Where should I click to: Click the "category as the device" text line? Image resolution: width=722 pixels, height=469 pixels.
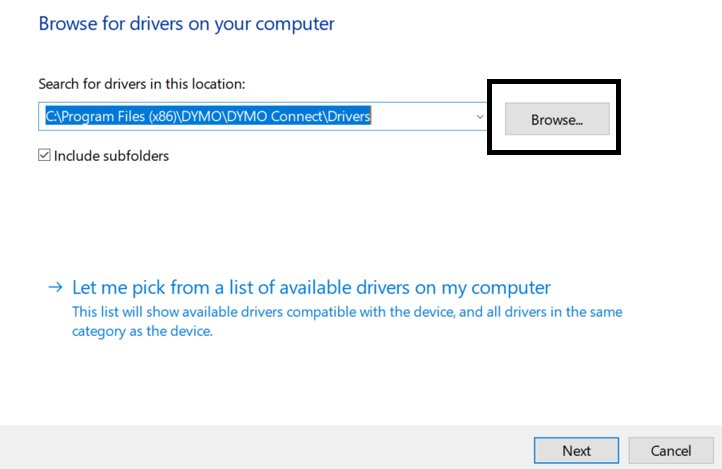pyautogui.click(x=142, y=331)
